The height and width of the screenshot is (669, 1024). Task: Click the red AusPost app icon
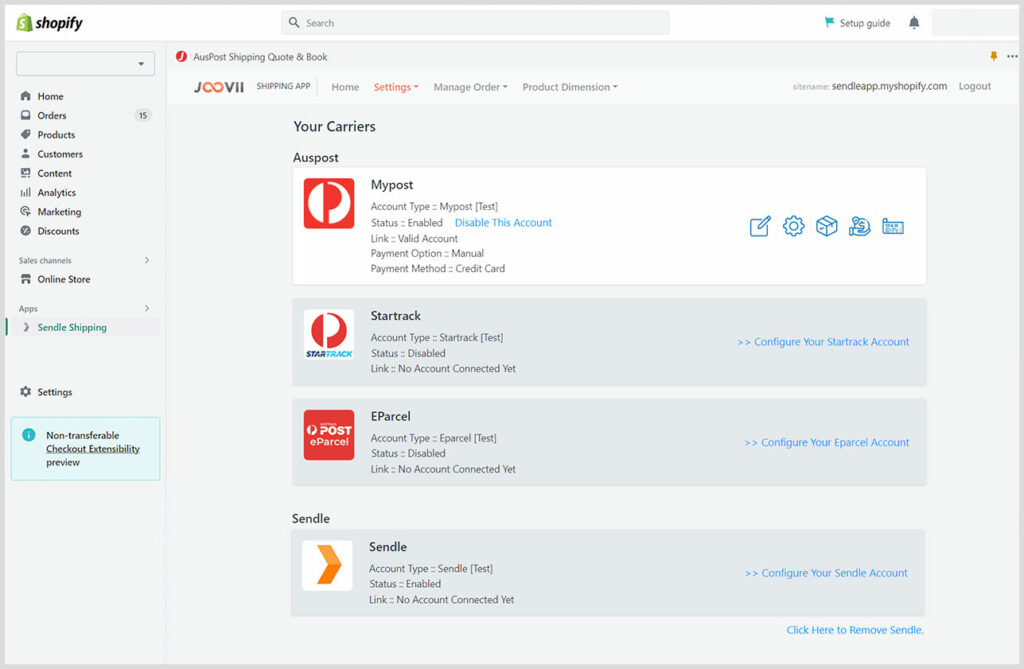tap(182, 57)
